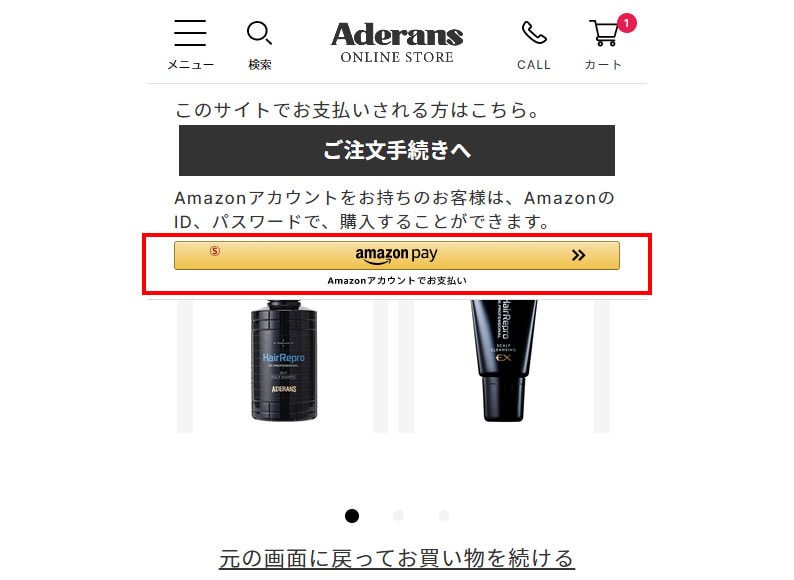This screenshot has width=794, height=580.
Task: Tap the カート text label
Action: [603, 65]
